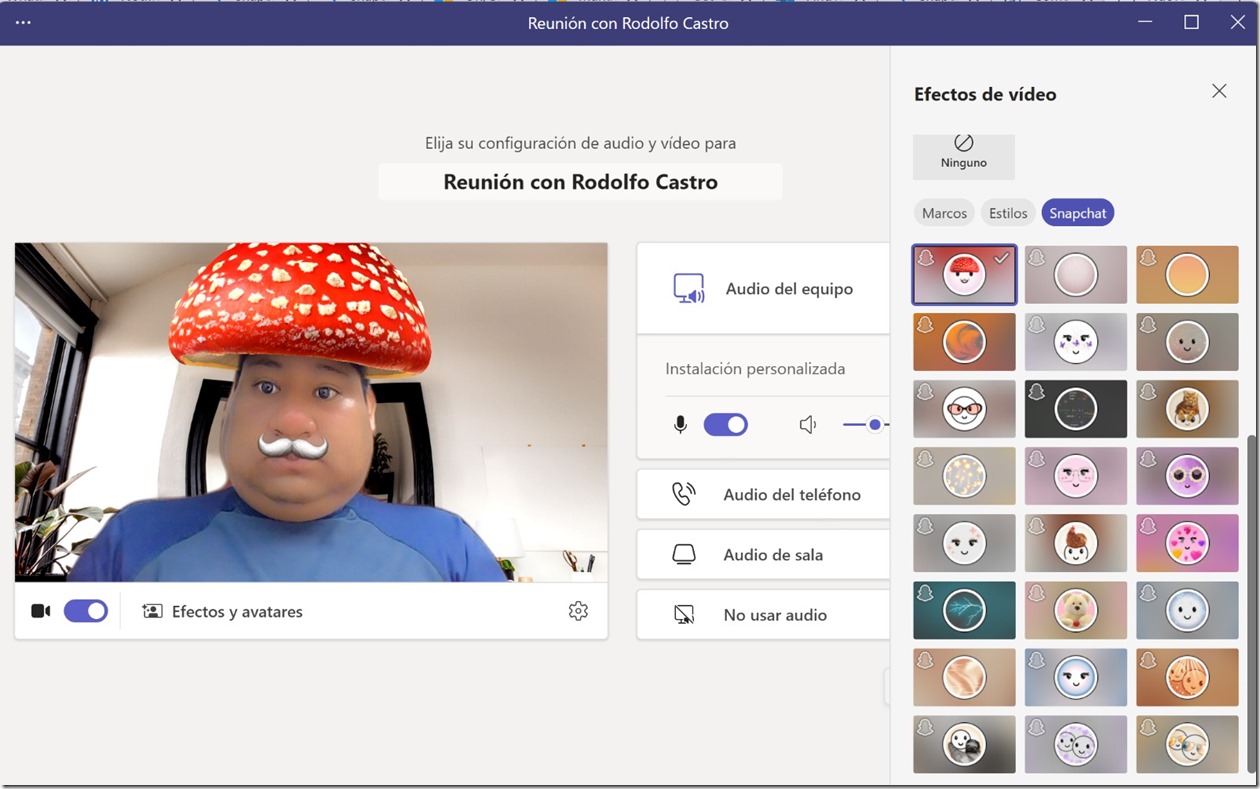Click the speaker volume icon
Screen dimensions: 1260x789
(x=808, y=425)
